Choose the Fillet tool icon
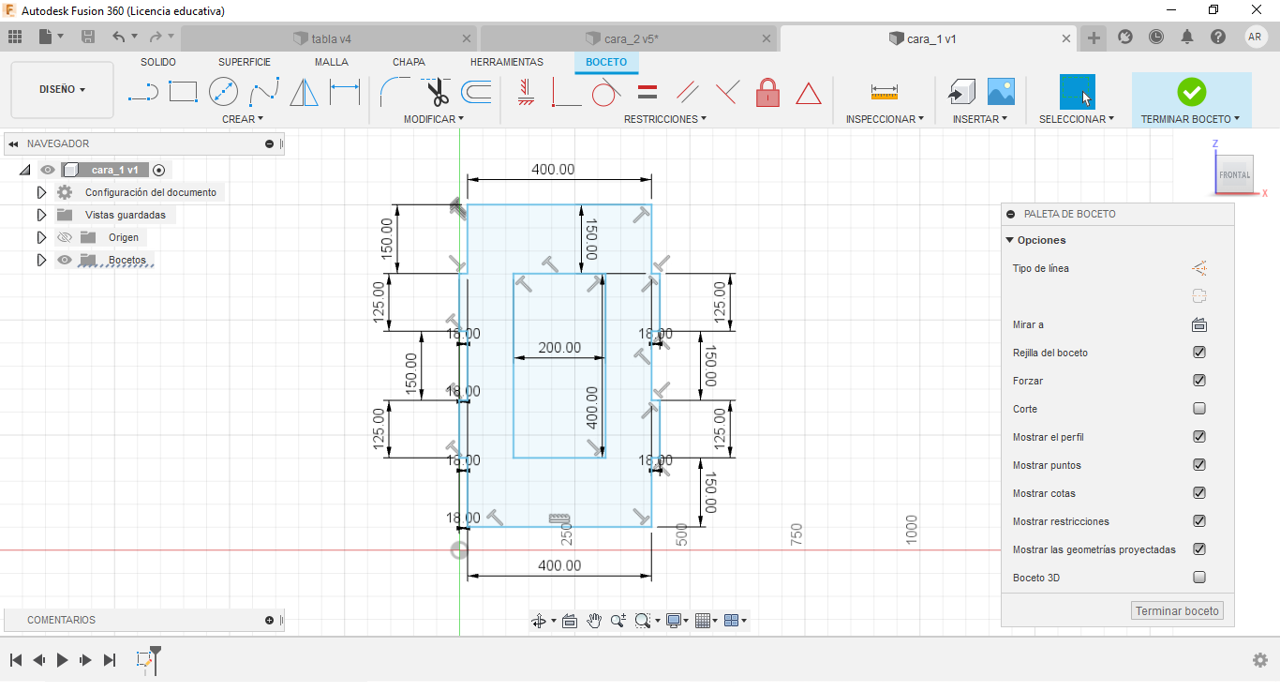1280x682 pixels. coord(394,93)
